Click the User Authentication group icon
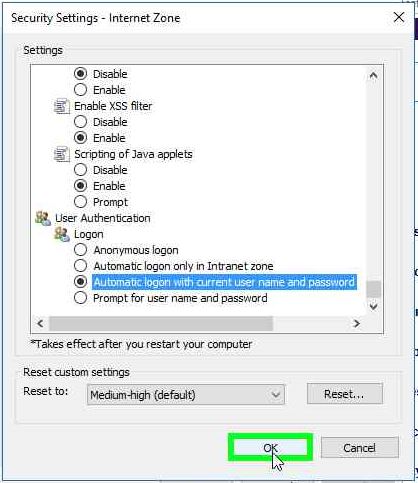This screenshot has width=418, height=483. click(43, 218)
